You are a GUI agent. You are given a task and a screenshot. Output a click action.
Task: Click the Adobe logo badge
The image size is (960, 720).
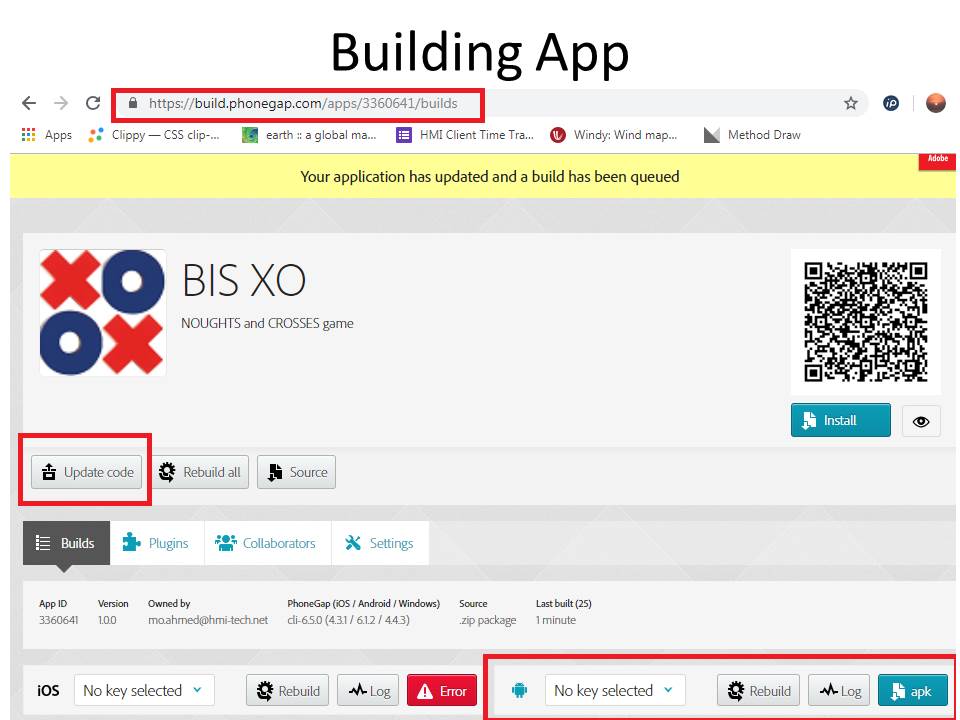[937, 161]
